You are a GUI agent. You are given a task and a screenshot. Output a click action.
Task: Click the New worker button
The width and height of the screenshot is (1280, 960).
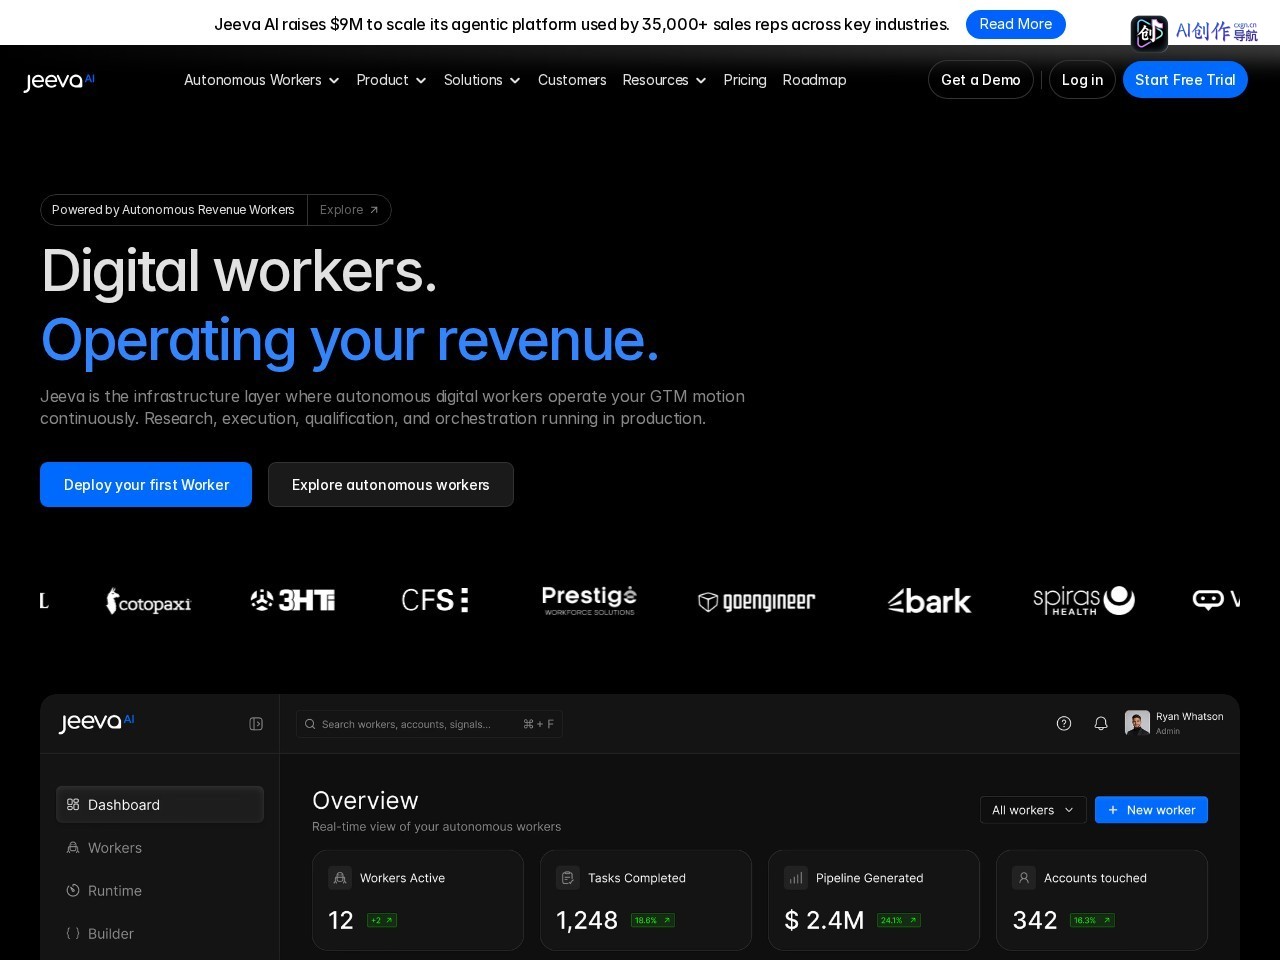pos(1151,810)
